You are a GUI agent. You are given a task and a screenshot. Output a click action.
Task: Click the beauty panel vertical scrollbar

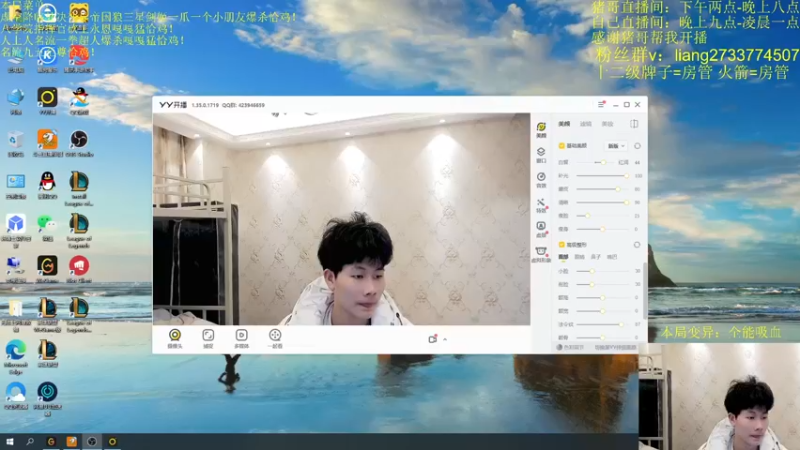coord(645,291)
